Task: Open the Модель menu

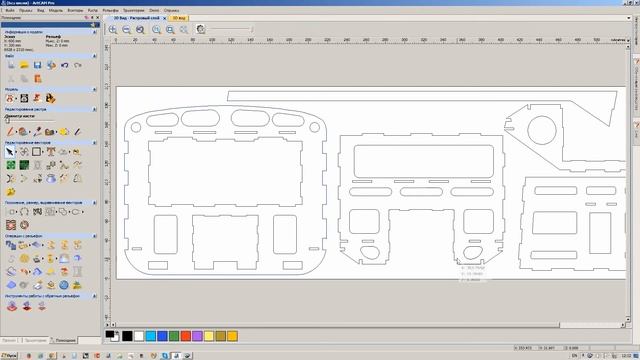Action: pyautogui.click(x=56, y=10)
